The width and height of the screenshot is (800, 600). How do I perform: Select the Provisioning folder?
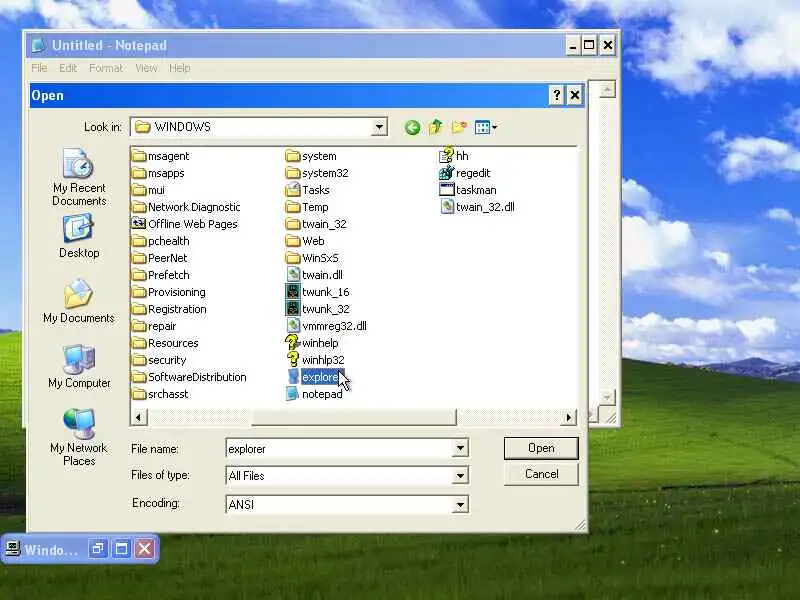pyautogui.click(x=169, y=292)
